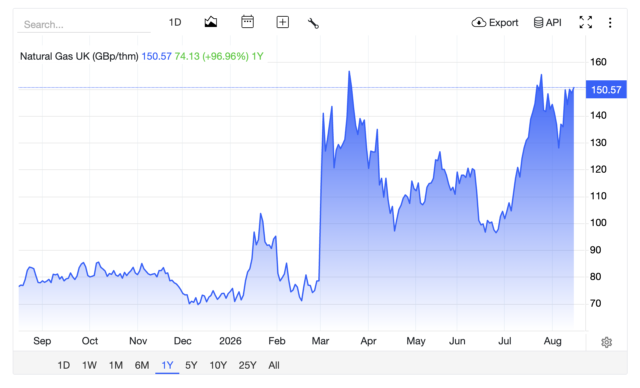640x388 pixels.
Task: Open chart settings gear
Action: coord(607,342)
